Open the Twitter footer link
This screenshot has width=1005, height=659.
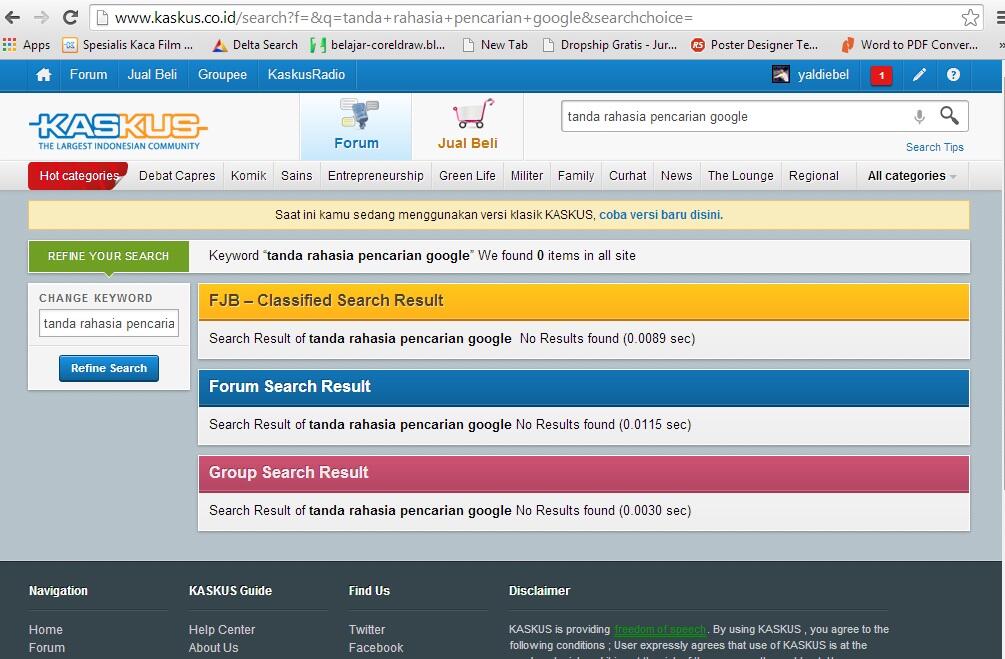[367, 630]
